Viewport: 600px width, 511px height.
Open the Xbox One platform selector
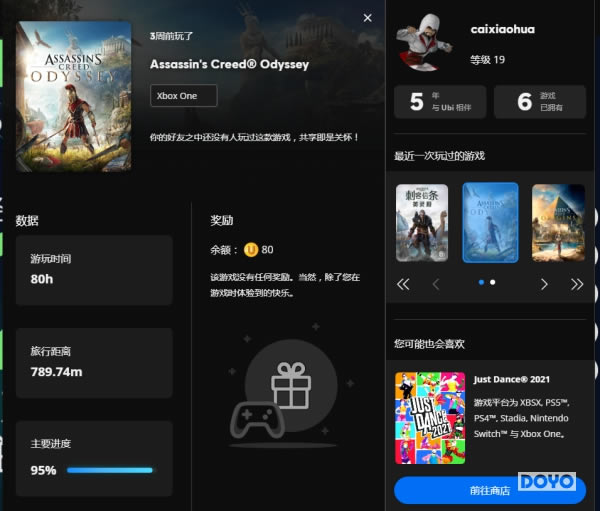pos(184,96)
